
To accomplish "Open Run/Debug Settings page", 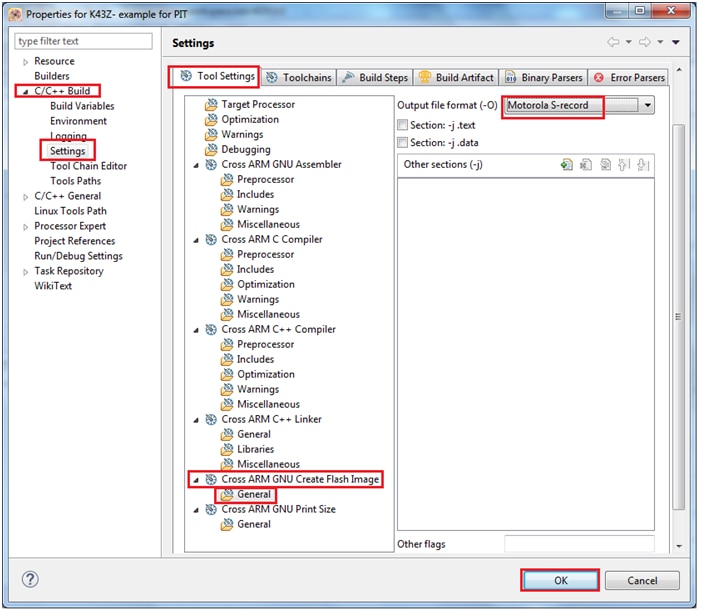I will coord(78,256).
